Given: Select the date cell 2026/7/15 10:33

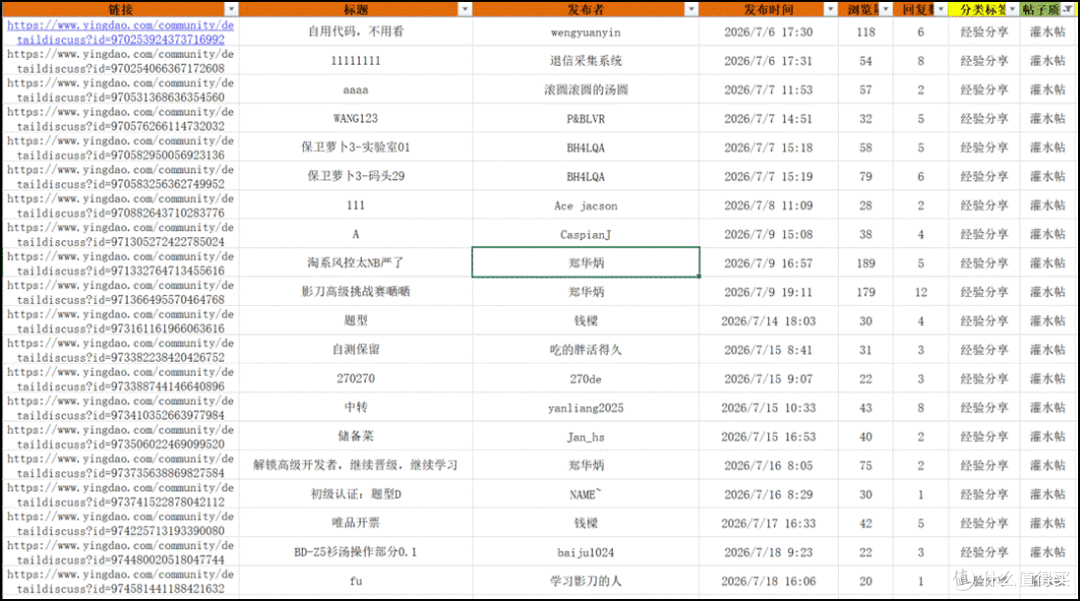Looking at the screenshot, I should click(769, 408).
